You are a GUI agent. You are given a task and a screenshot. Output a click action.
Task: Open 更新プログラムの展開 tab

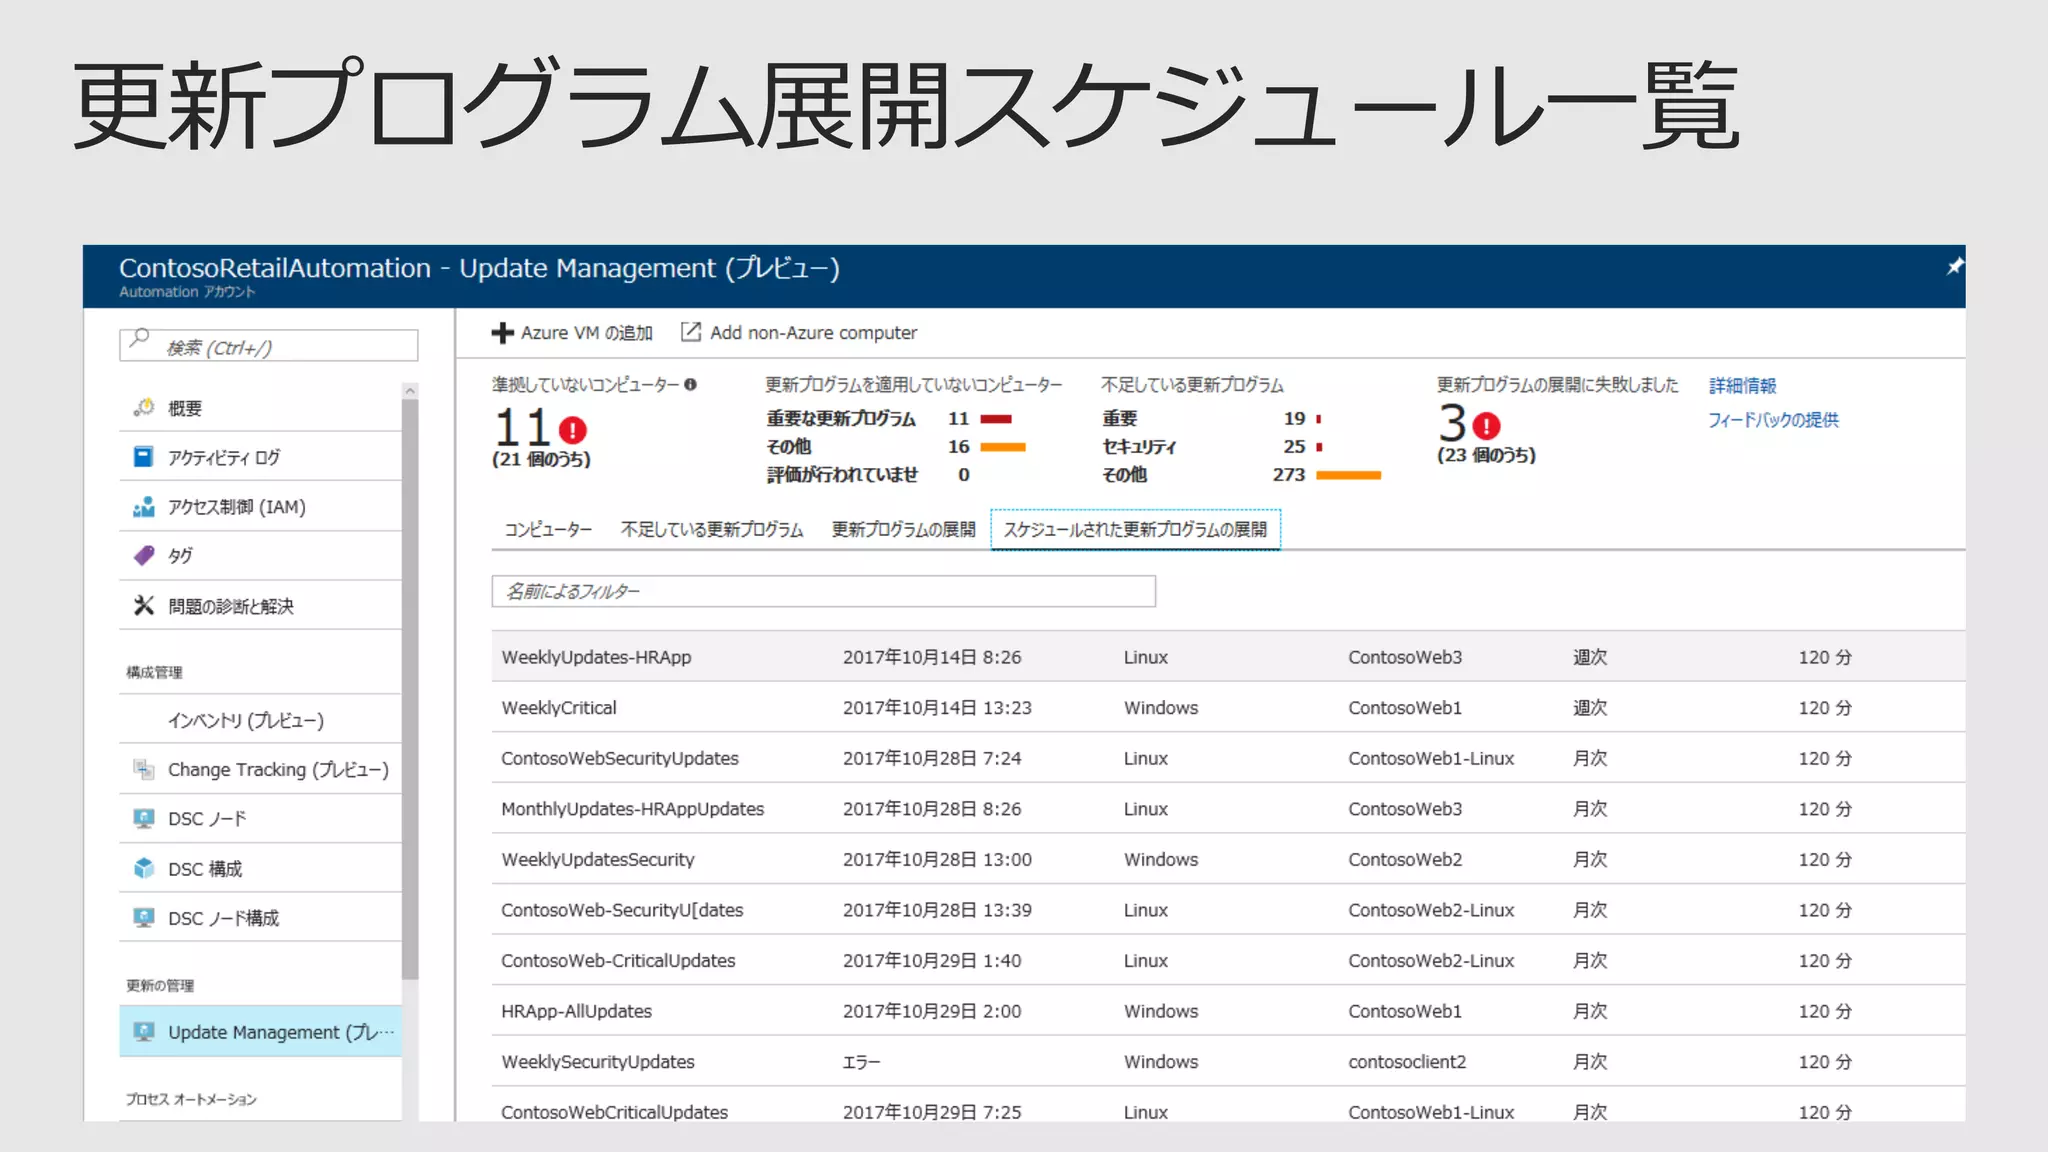point(903,530)
